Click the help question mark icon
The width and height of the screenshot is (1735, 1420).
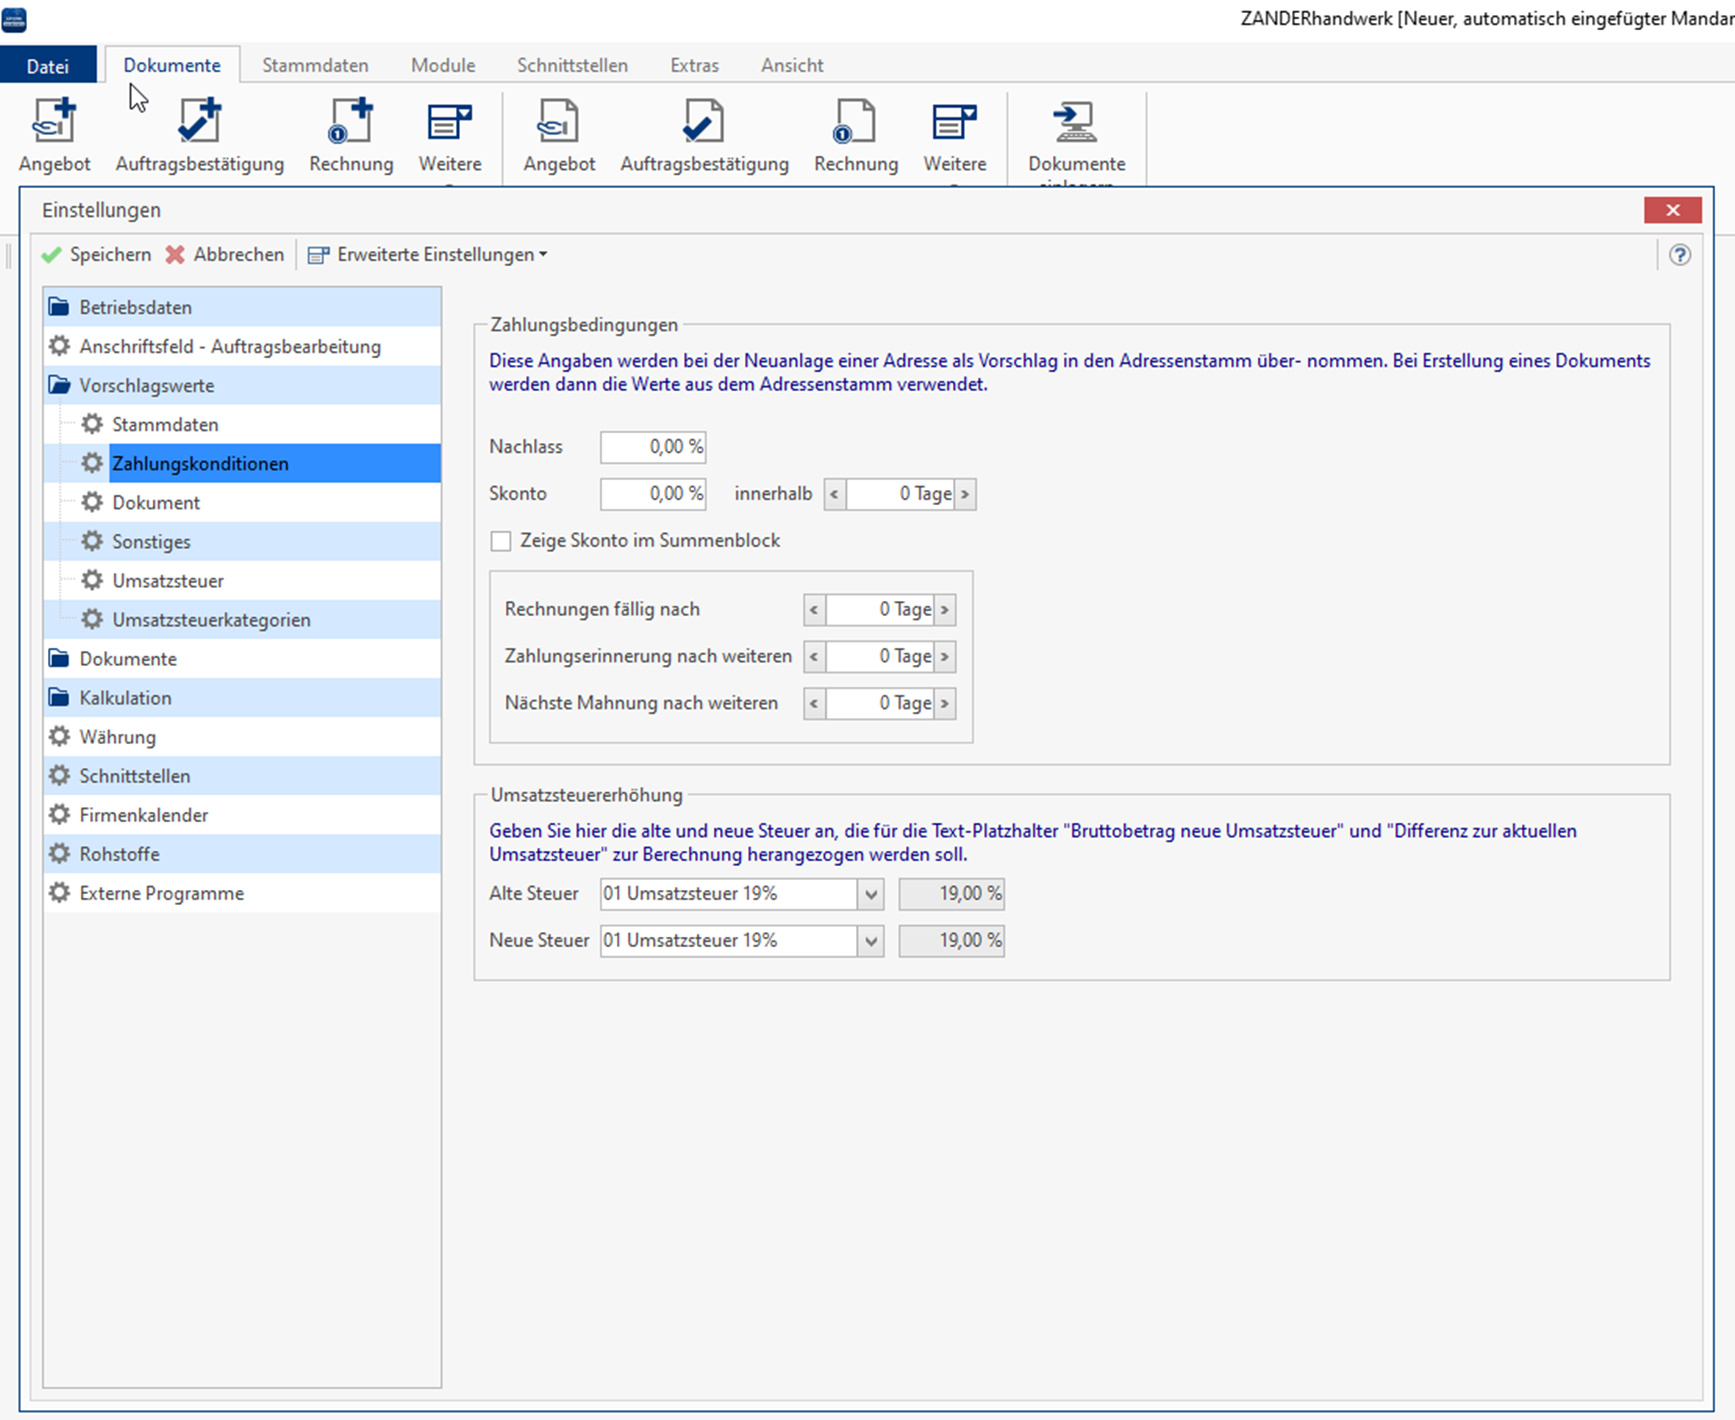tap(1680, 255)
